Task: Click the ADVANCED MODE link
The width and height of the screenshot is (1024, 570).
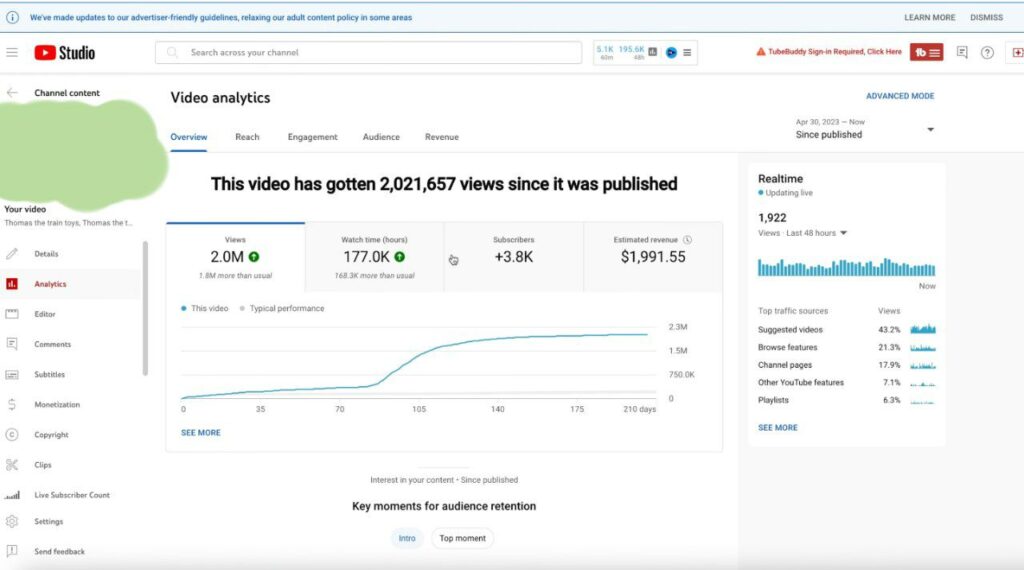Action: pyautogui.click(x=900, y=96)
